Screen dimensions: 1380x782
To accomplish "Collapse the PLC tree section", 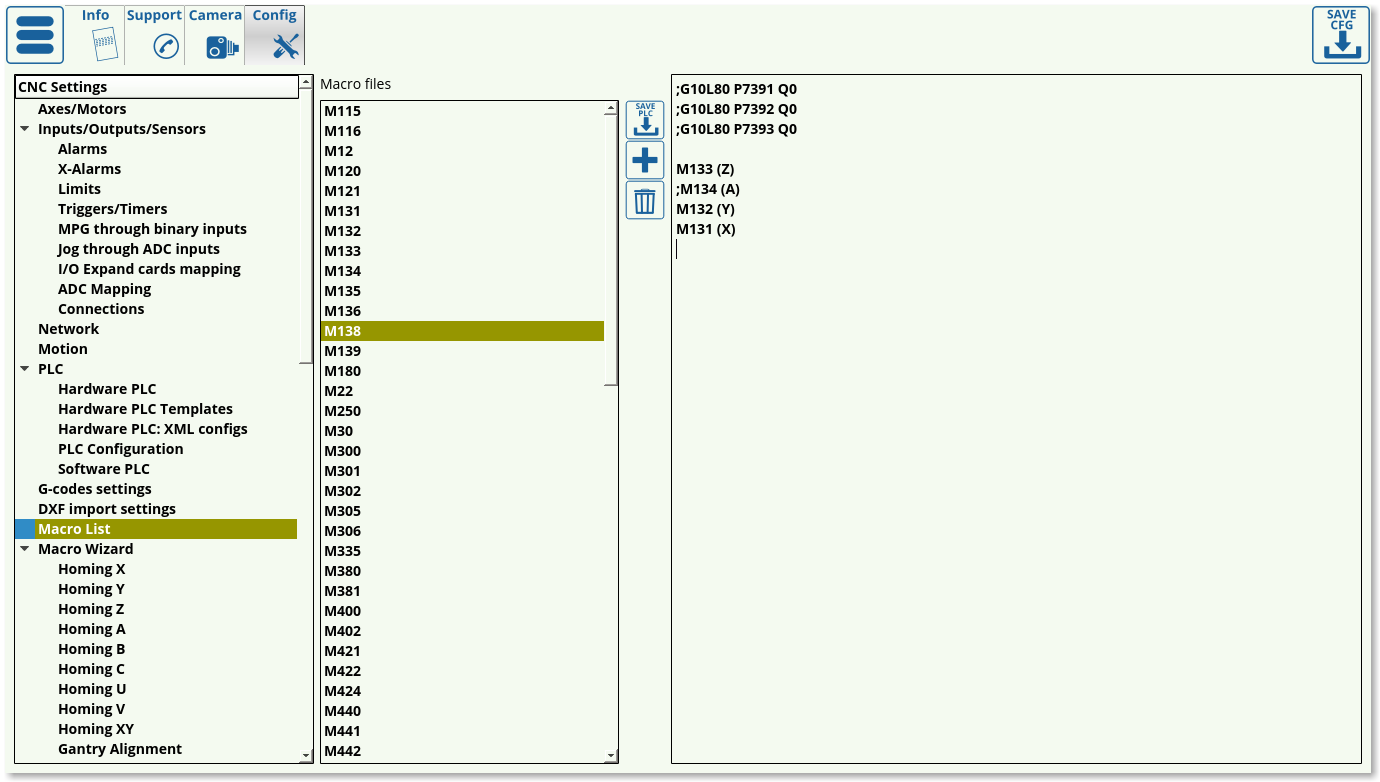I will click(24, 369).
